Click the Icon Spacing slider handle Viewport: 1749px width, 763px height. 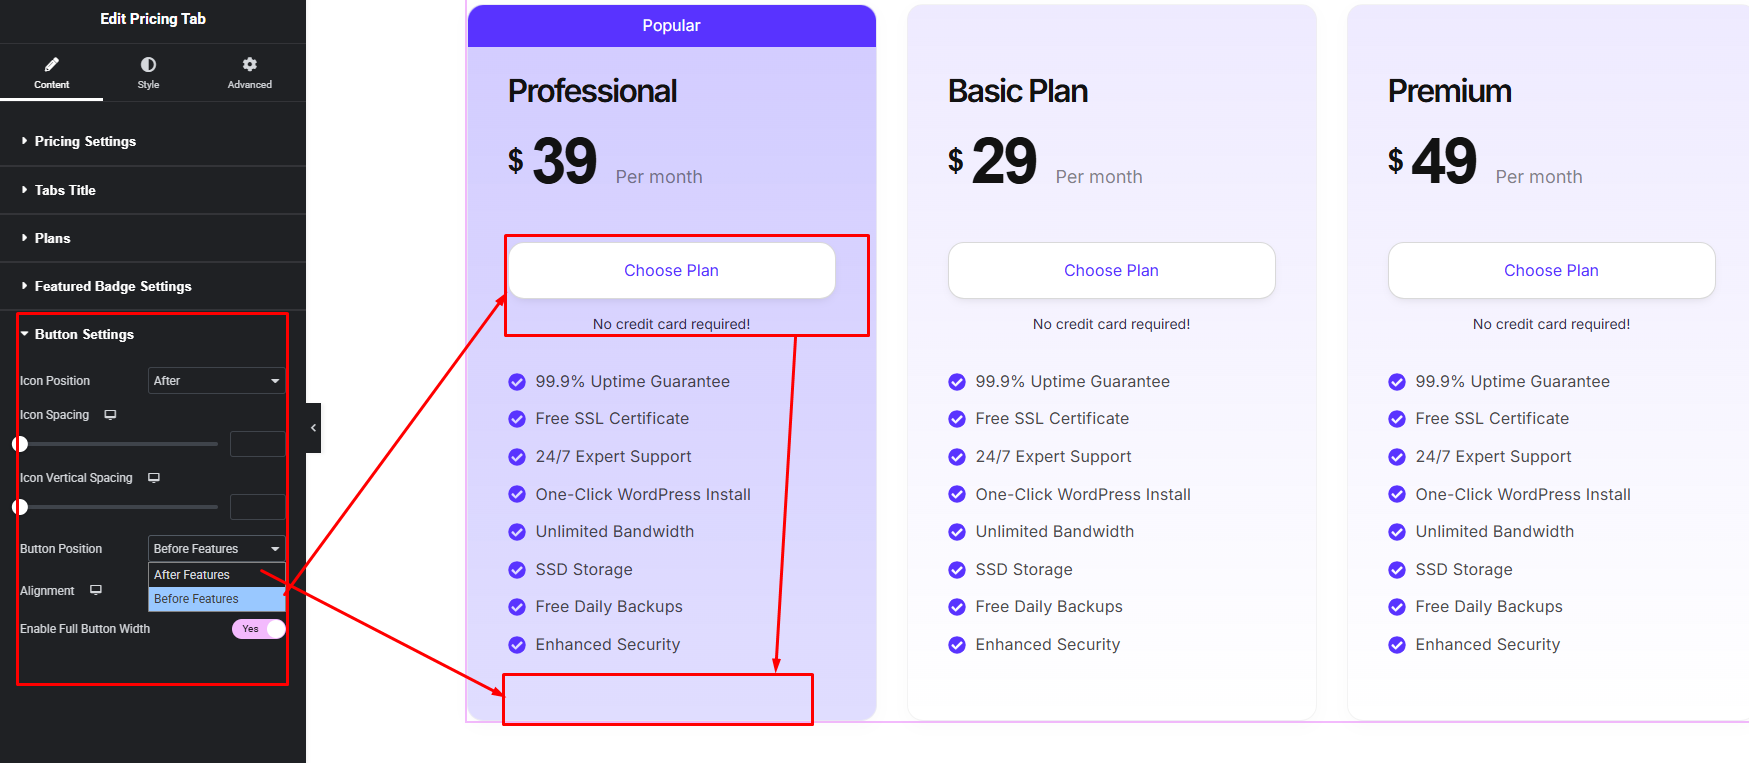[20, 444]
